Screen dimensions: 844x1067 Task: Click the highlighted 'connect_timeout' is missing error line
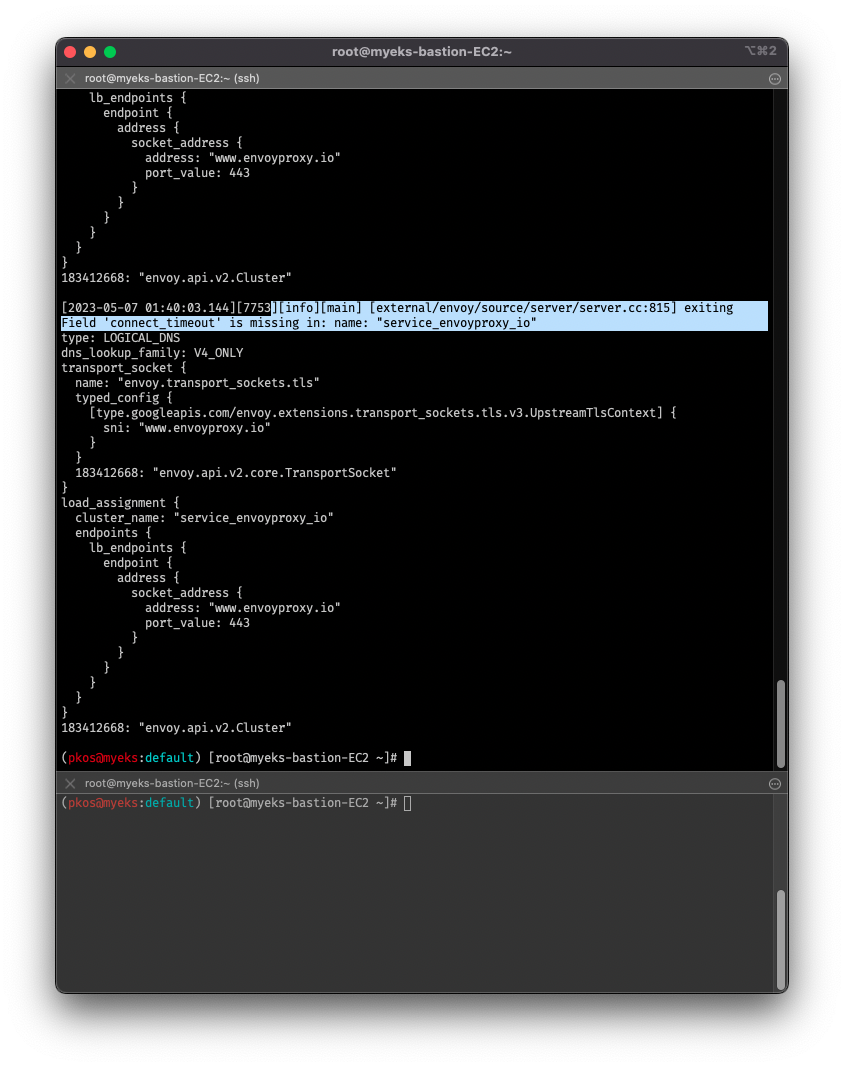click(x=299, y=323)
